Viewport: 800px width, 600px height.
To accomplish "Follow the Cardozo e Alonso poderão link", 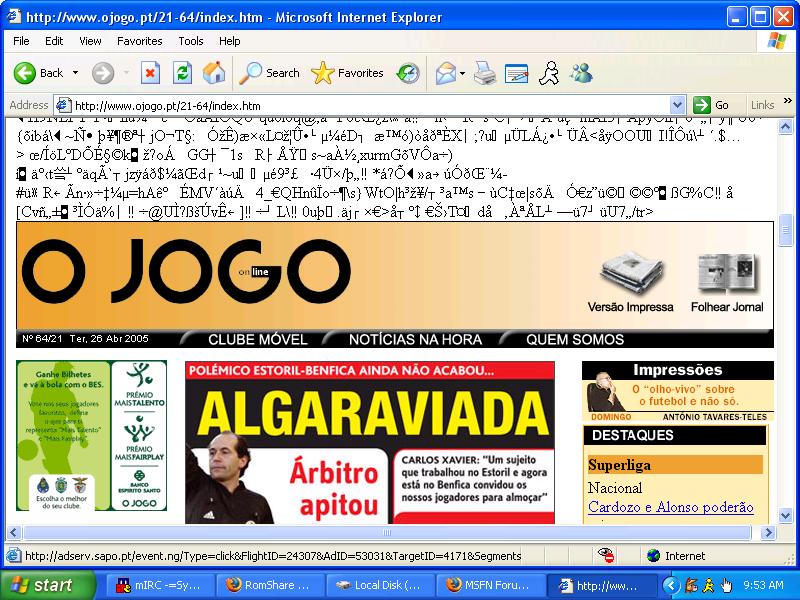I will [671, 507].
